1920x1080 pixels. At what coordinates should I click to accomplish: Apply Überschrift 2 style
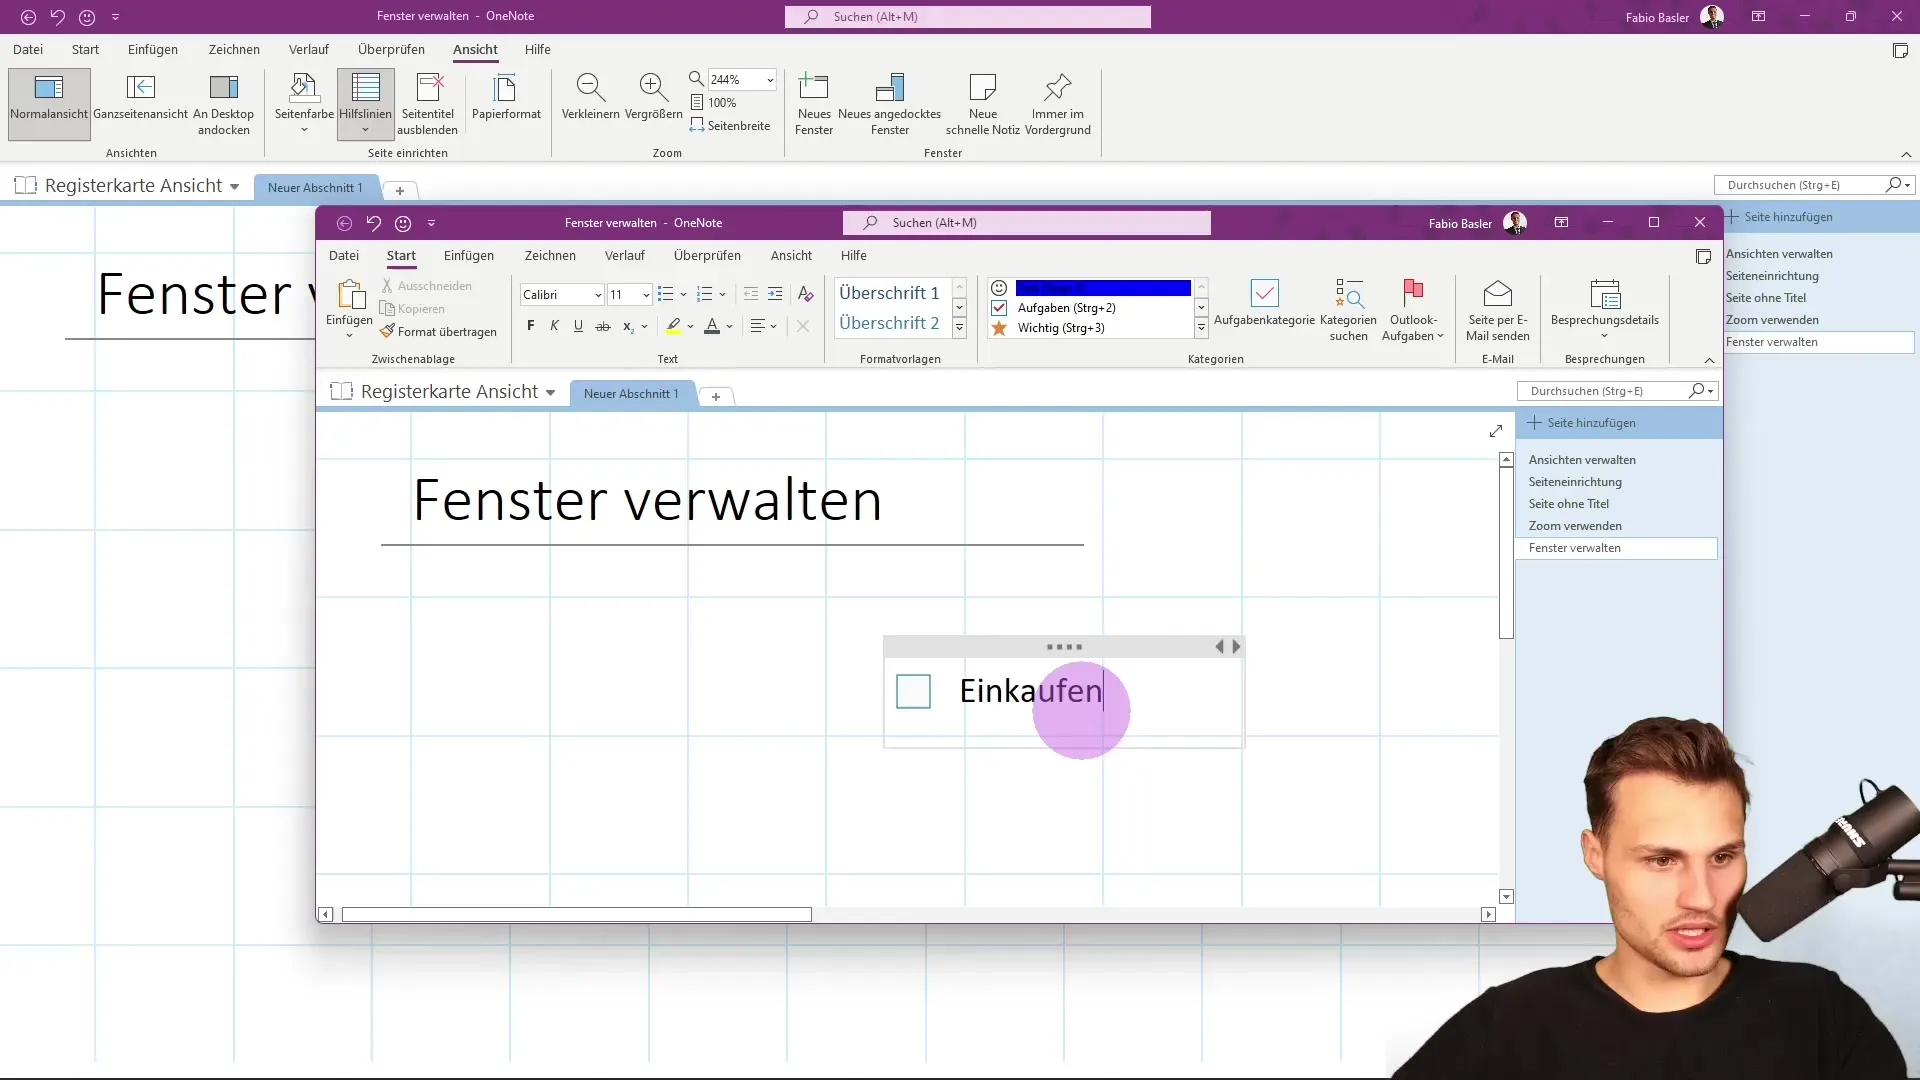pyautogui.click(x=889, y=323)
